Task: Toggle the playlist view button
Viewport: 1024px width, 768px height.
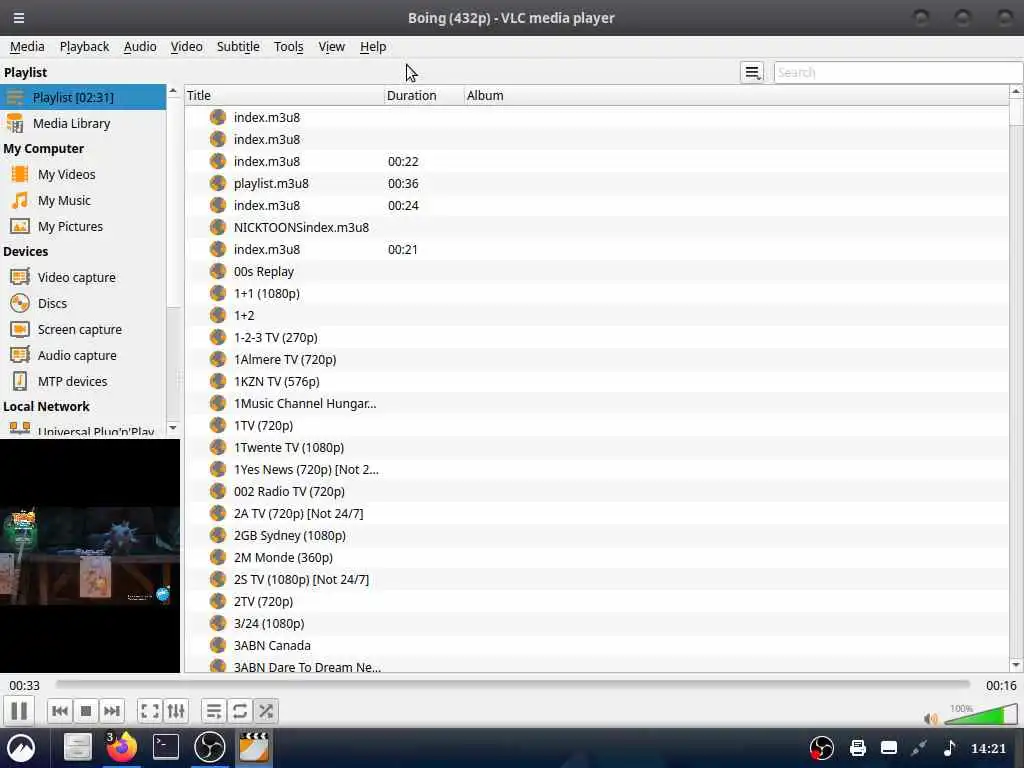Action: pyautogui.click(x=214, y=711)
